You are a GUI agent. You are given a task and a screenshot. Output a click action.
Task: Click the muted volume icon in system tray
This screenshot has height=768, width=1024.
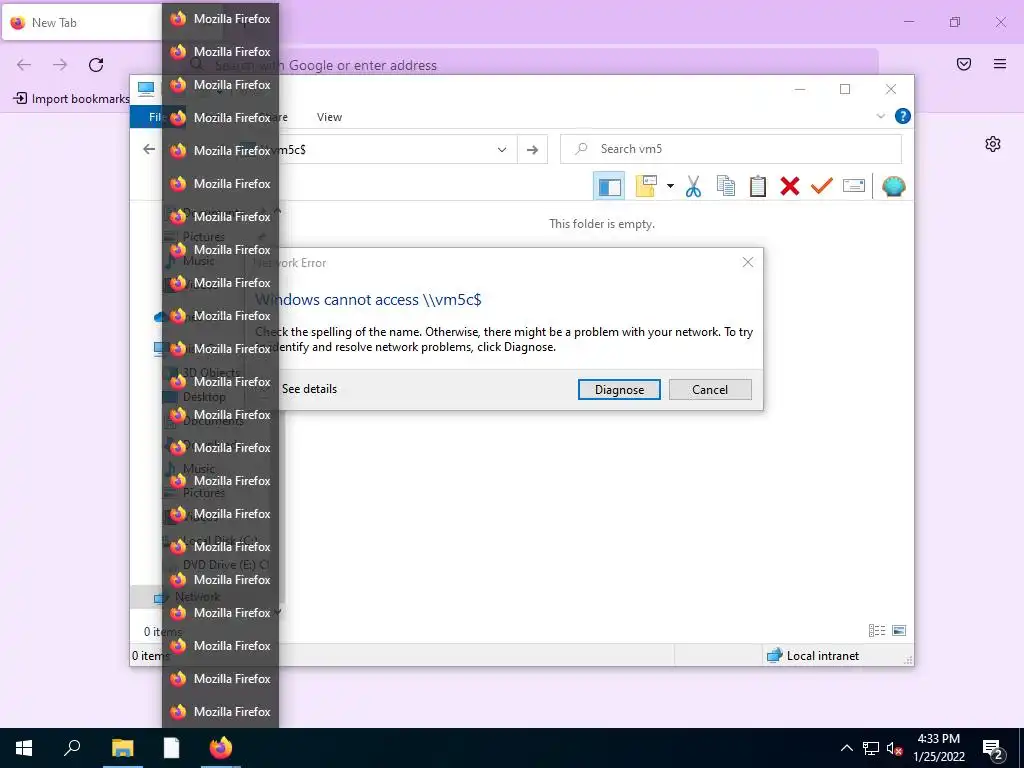(894, 748)
